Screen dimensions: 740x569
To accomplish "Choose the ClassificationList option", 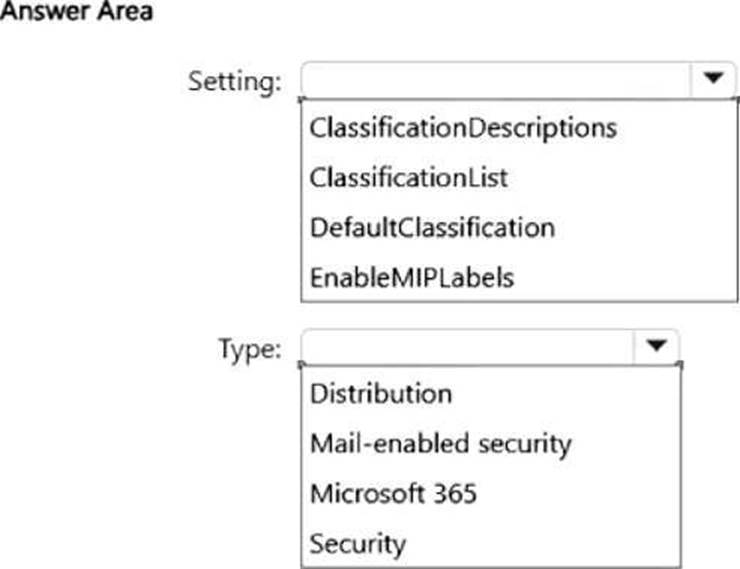I will click(409, 178).
